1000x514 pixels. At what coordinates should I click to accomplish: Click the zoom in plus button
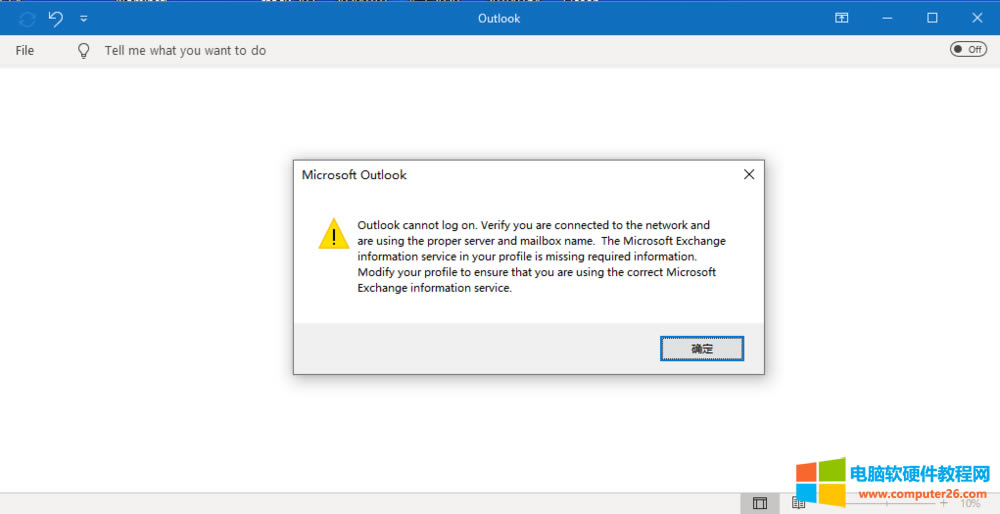coord(943,503)
